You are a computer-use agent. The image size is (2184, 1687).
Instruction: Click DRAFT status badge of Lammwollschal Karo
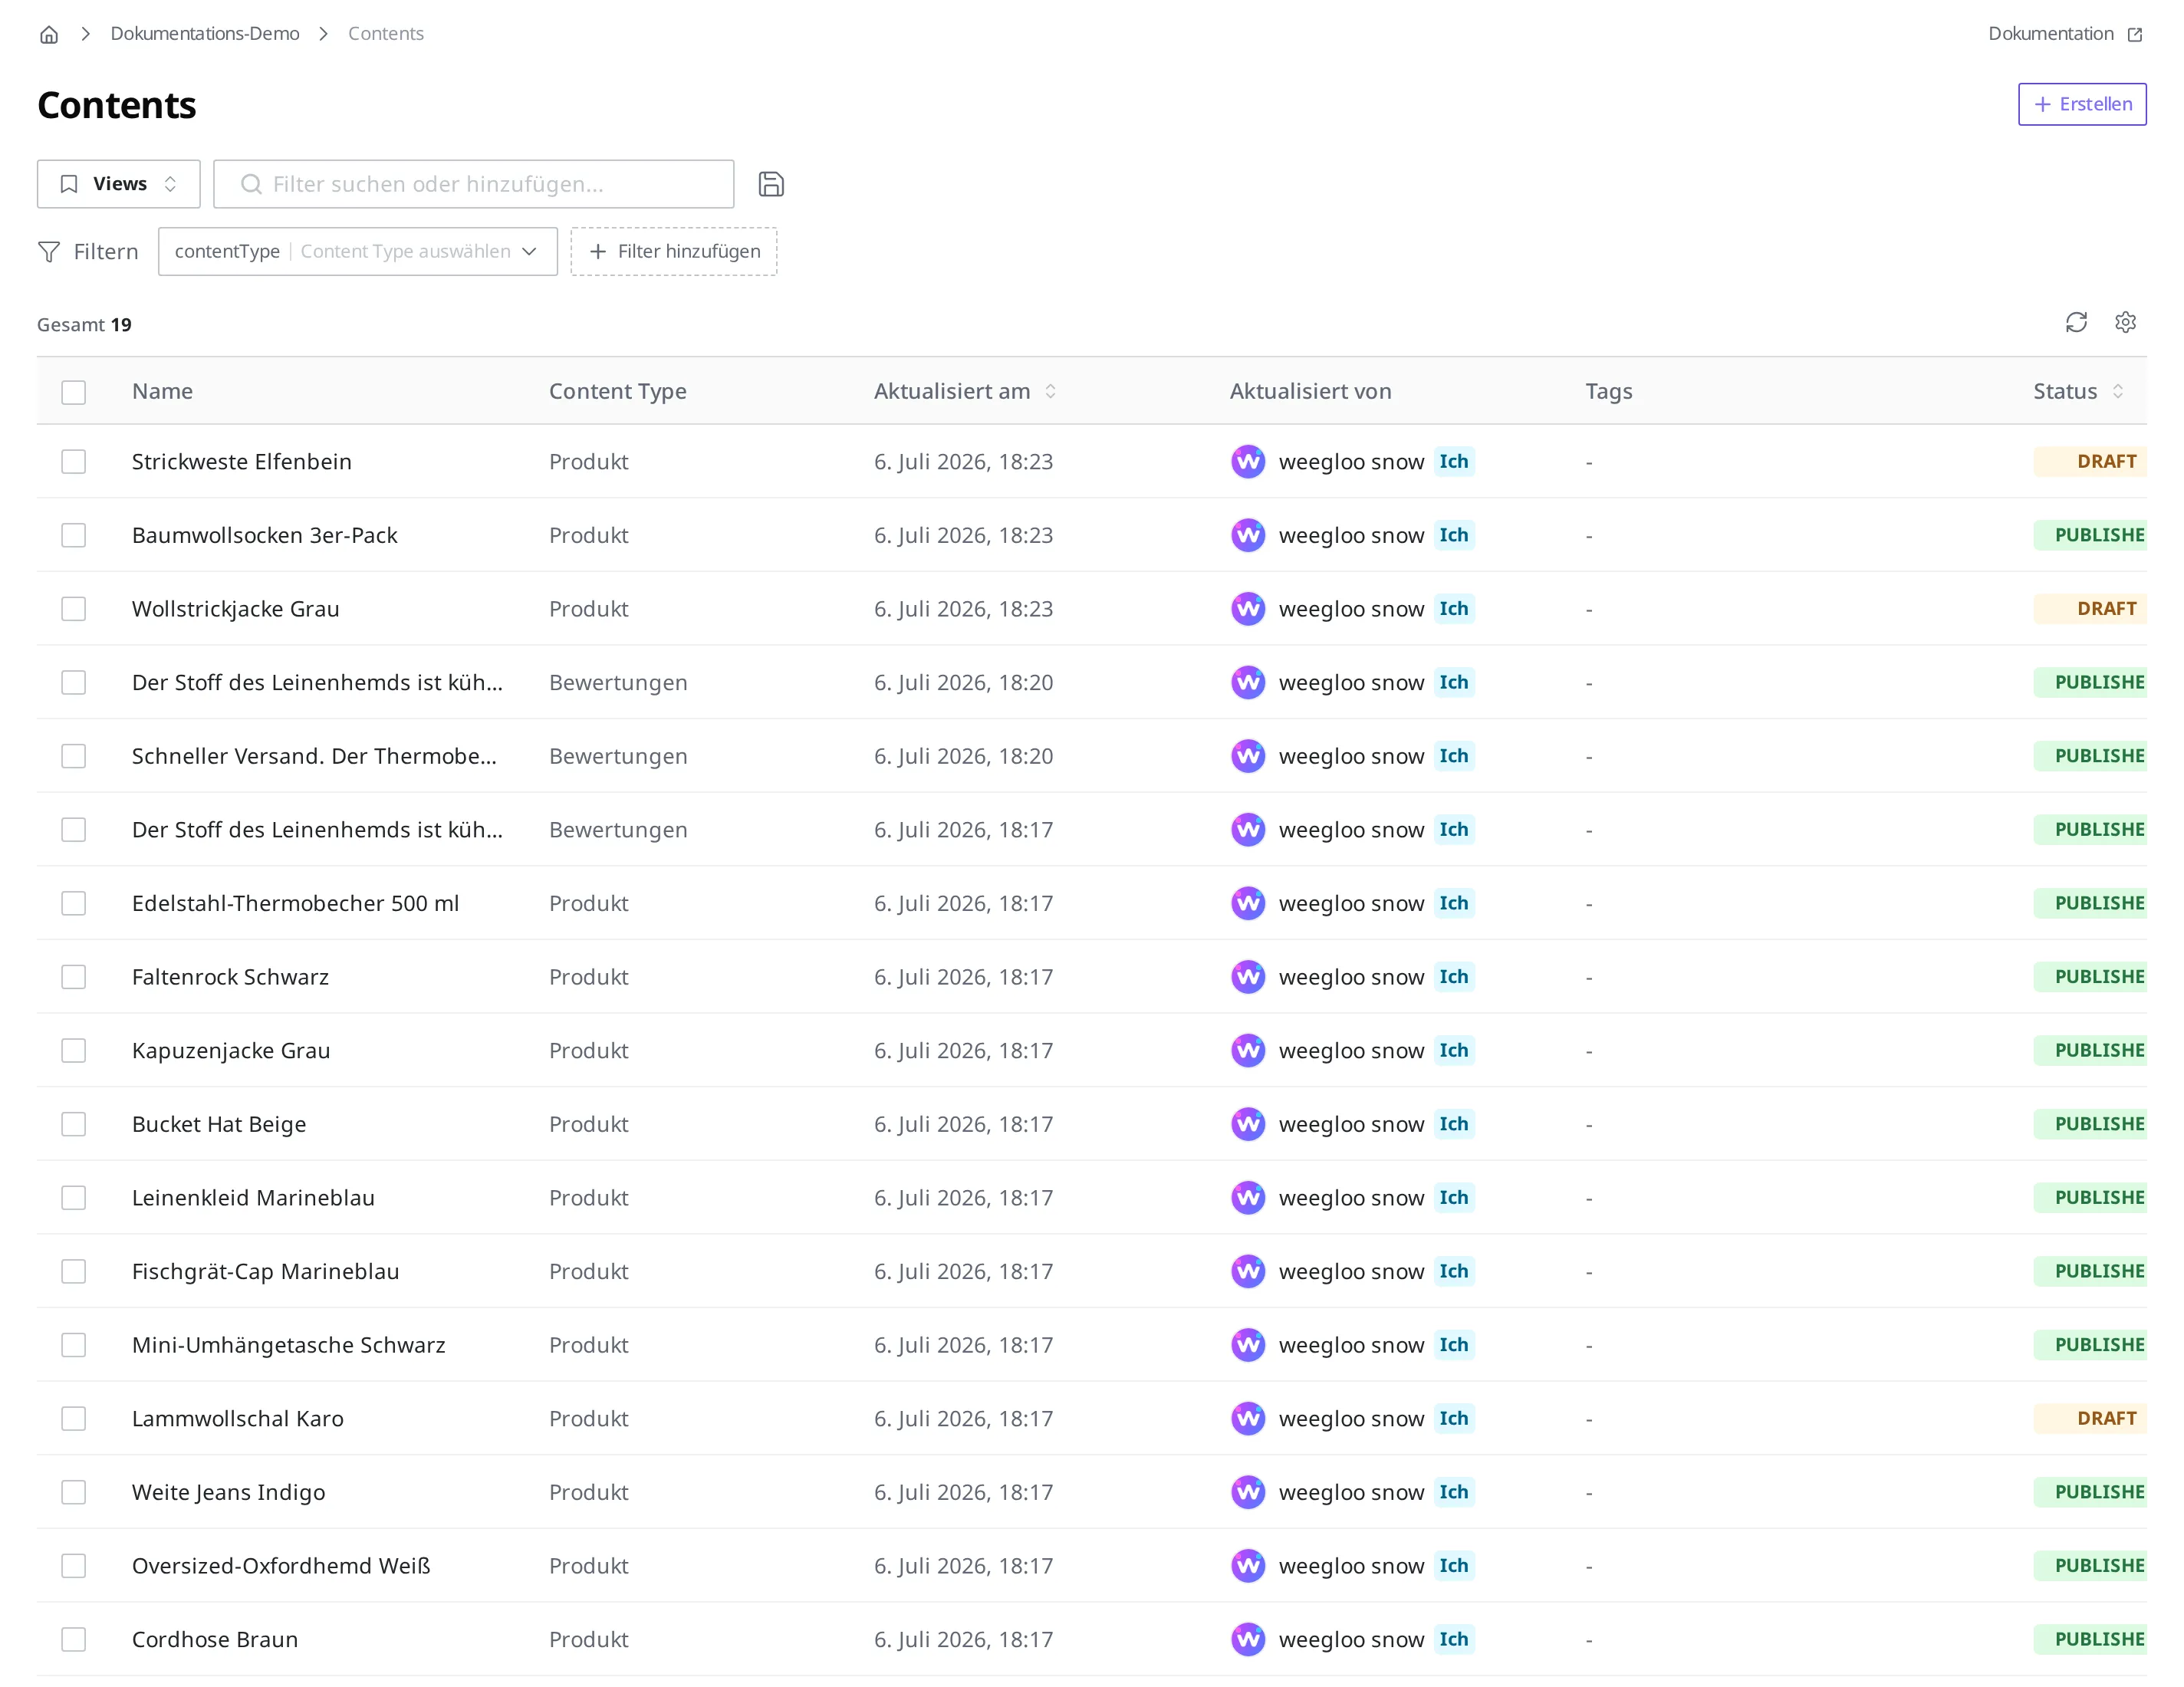(x=2090, y=1418)
